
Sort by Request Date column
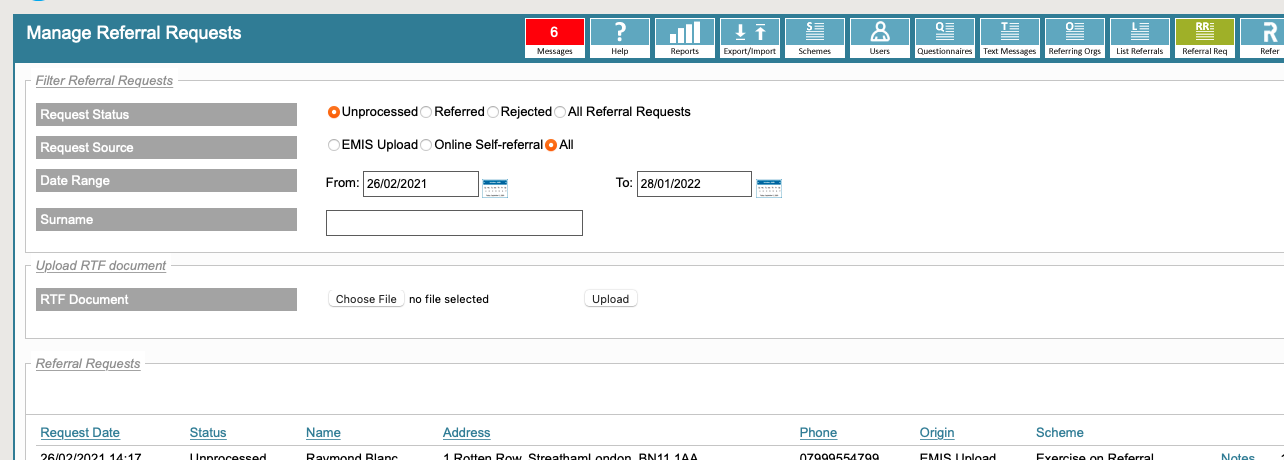[x=80, y=433]
